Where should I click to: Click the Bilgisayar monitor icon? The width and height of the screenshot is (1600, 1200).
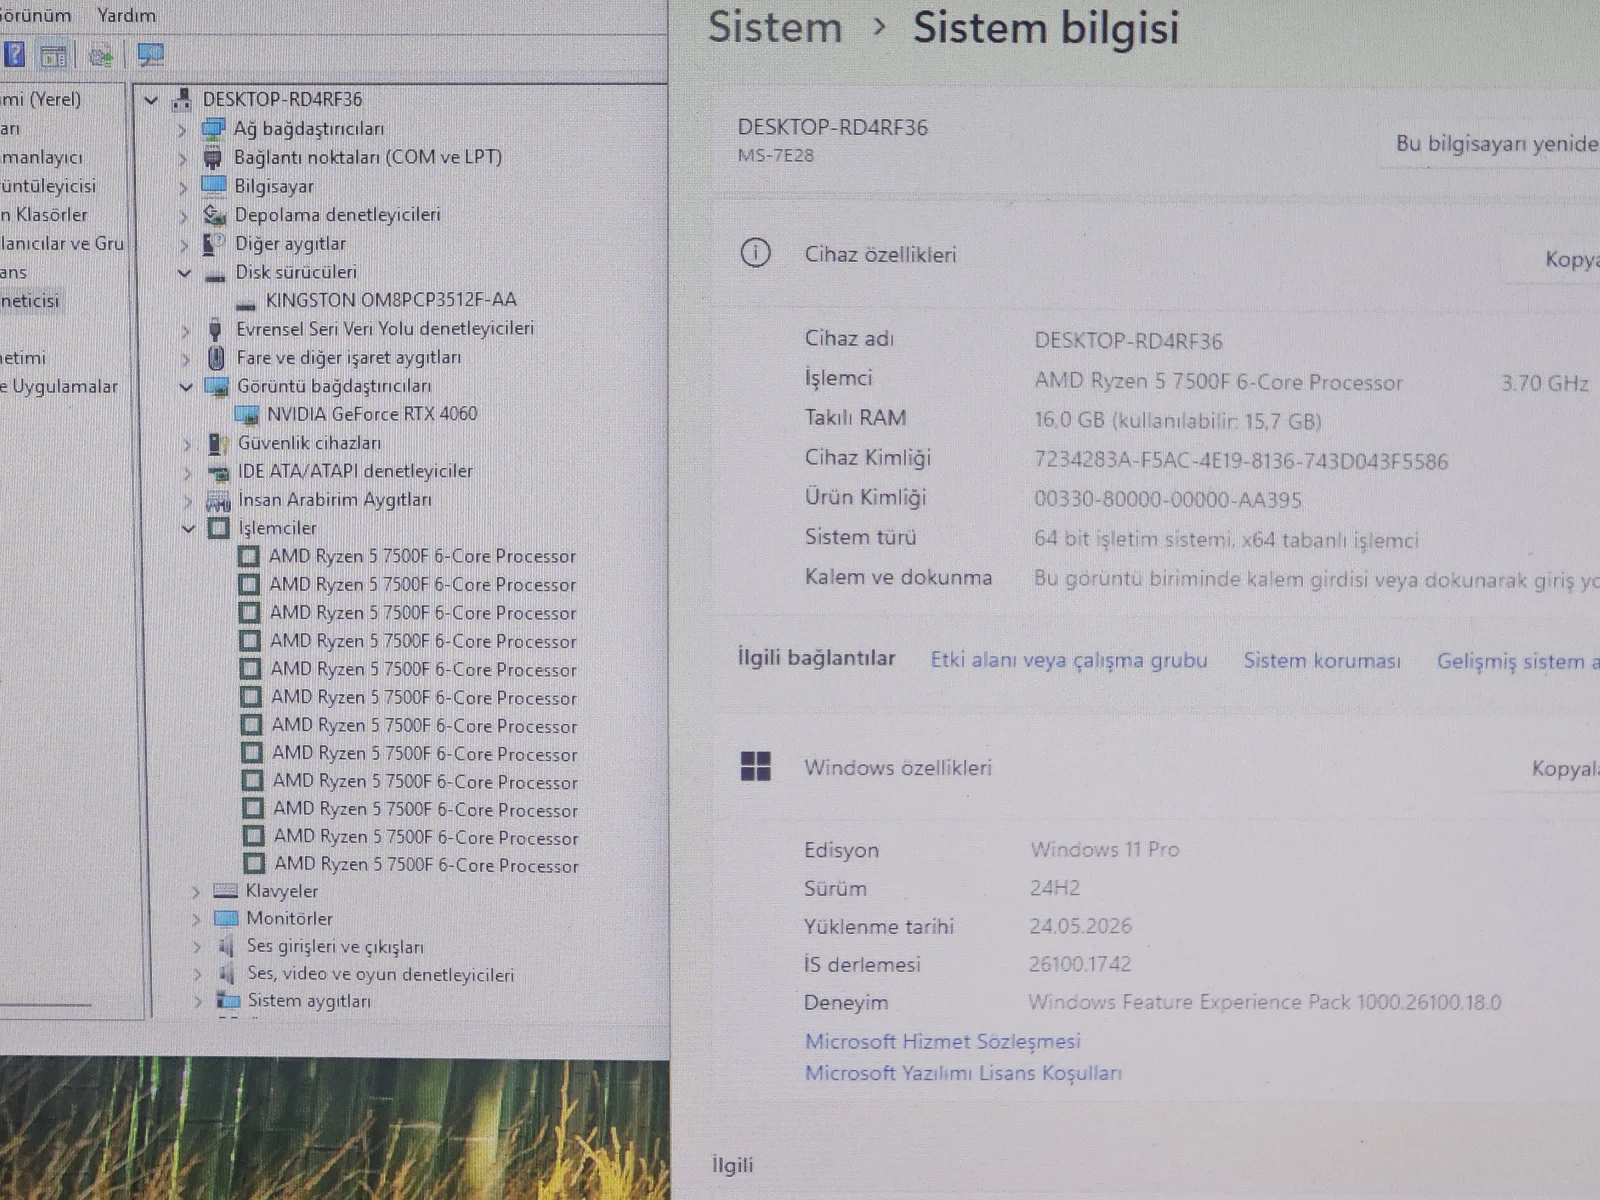tap(214, 185)
